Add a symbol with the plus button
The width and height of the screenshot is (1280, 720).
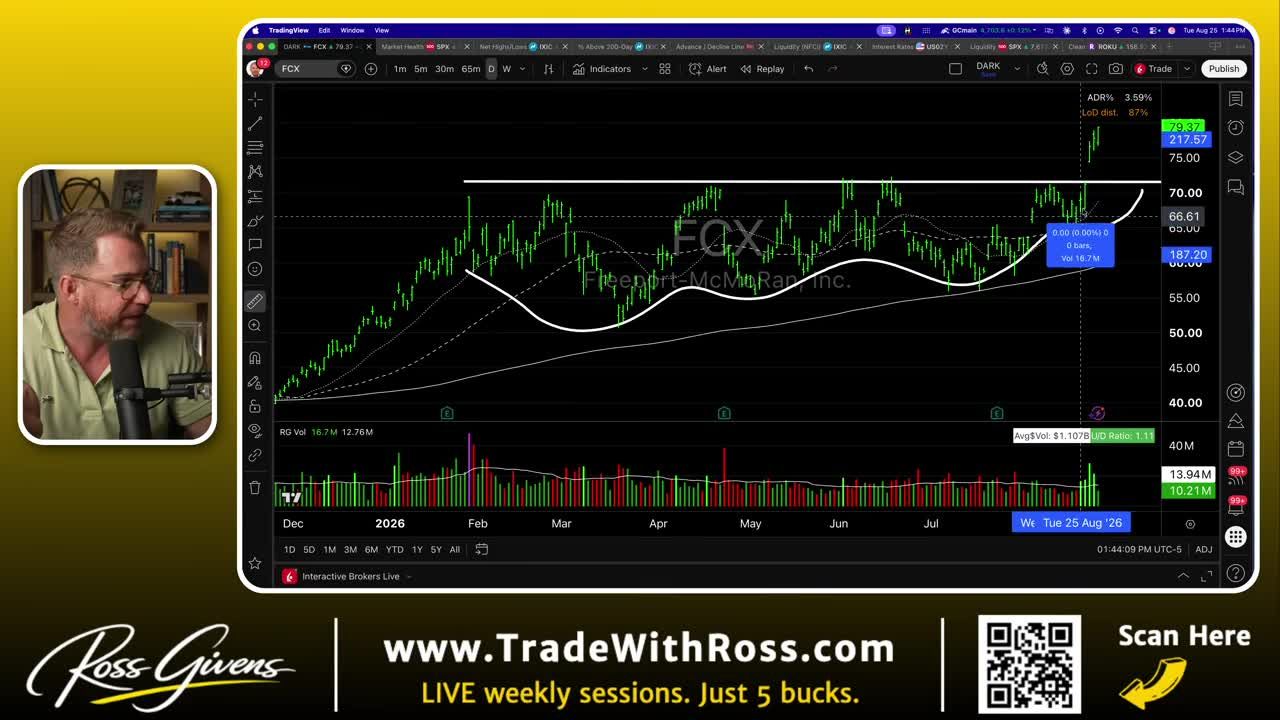pos(371,69)
